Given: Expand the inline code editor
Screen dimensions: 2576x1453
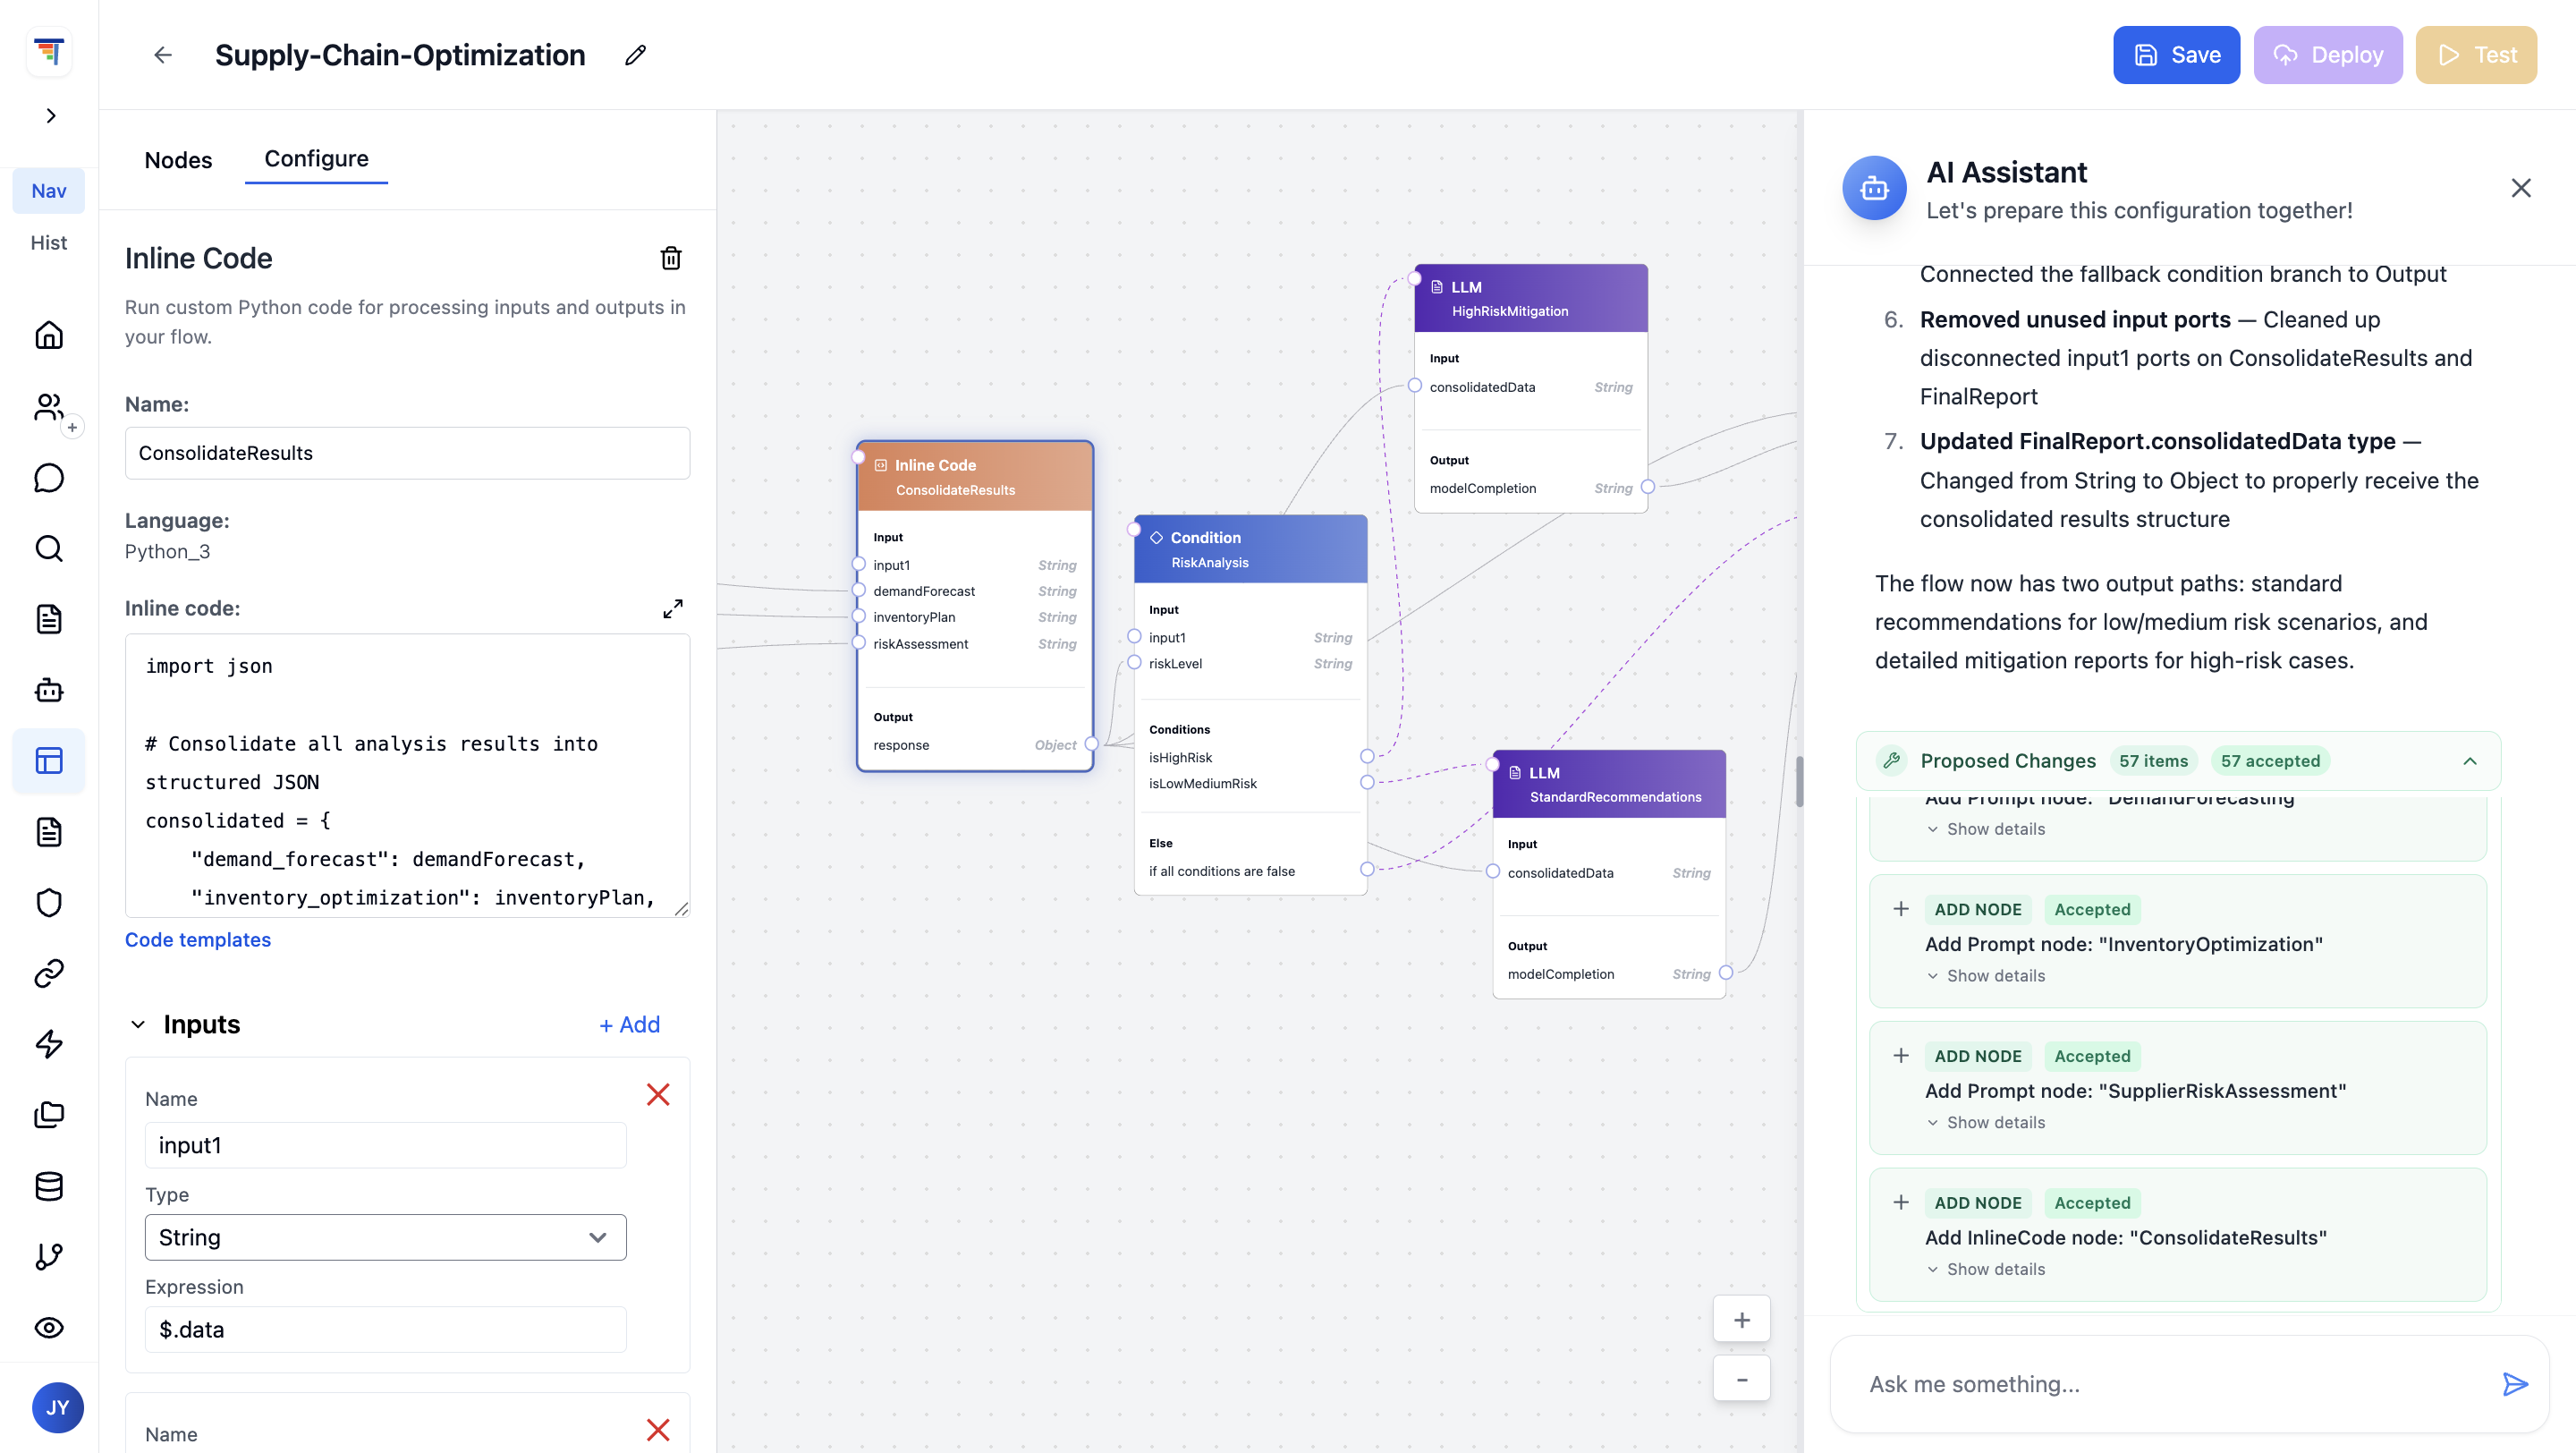Looking at the screenshot, I should click(x=673, y=609).
